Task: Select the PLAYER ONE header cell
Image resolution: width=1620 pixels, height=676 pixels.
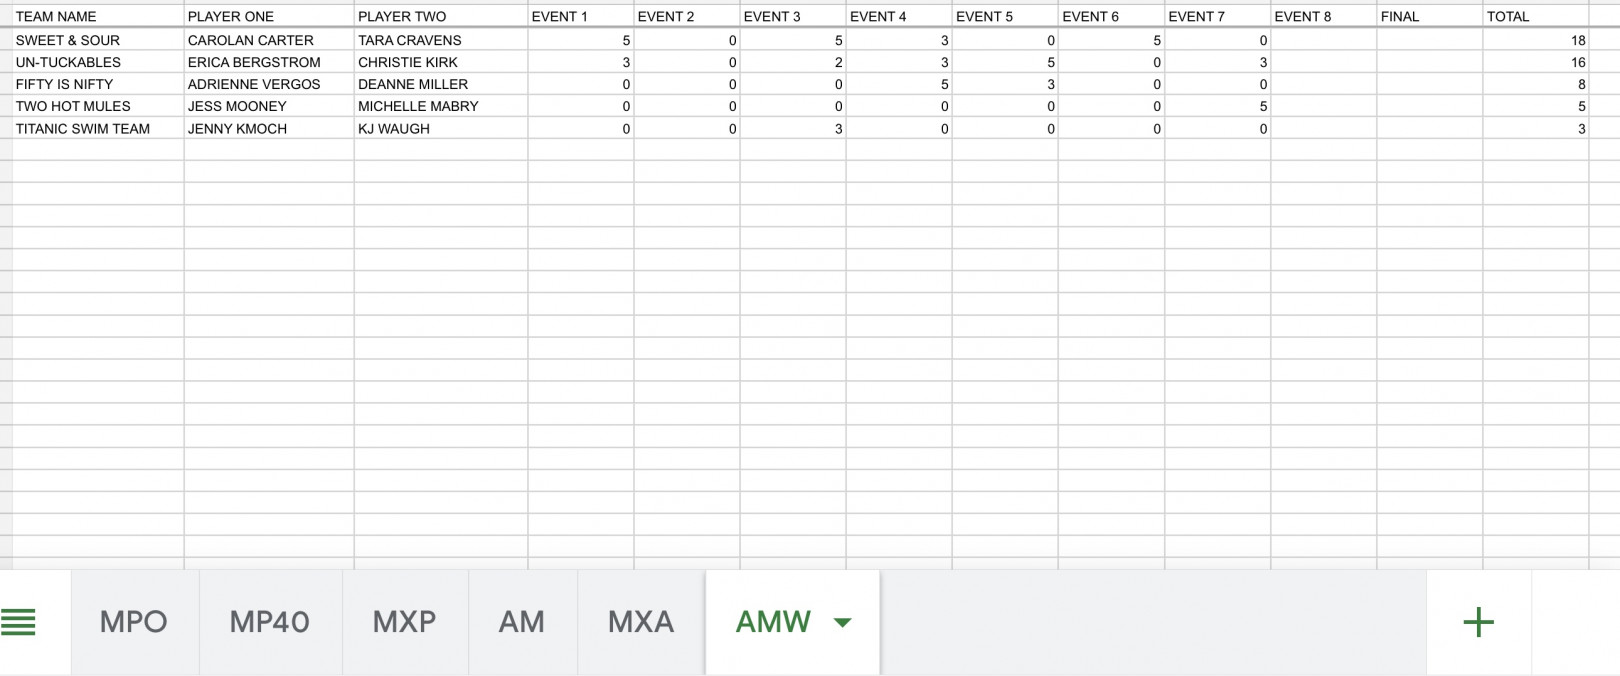Action: pyautogui.click(x=269, y=16)
